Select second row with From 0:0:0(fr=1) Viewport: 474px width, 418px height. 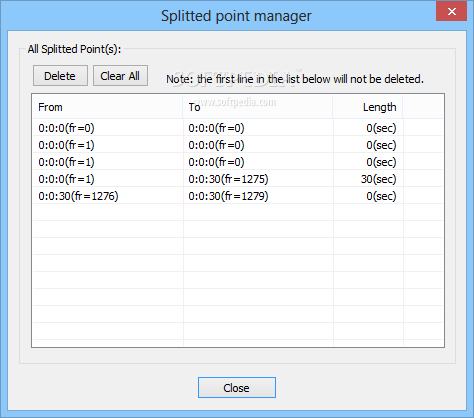(238, 145)
